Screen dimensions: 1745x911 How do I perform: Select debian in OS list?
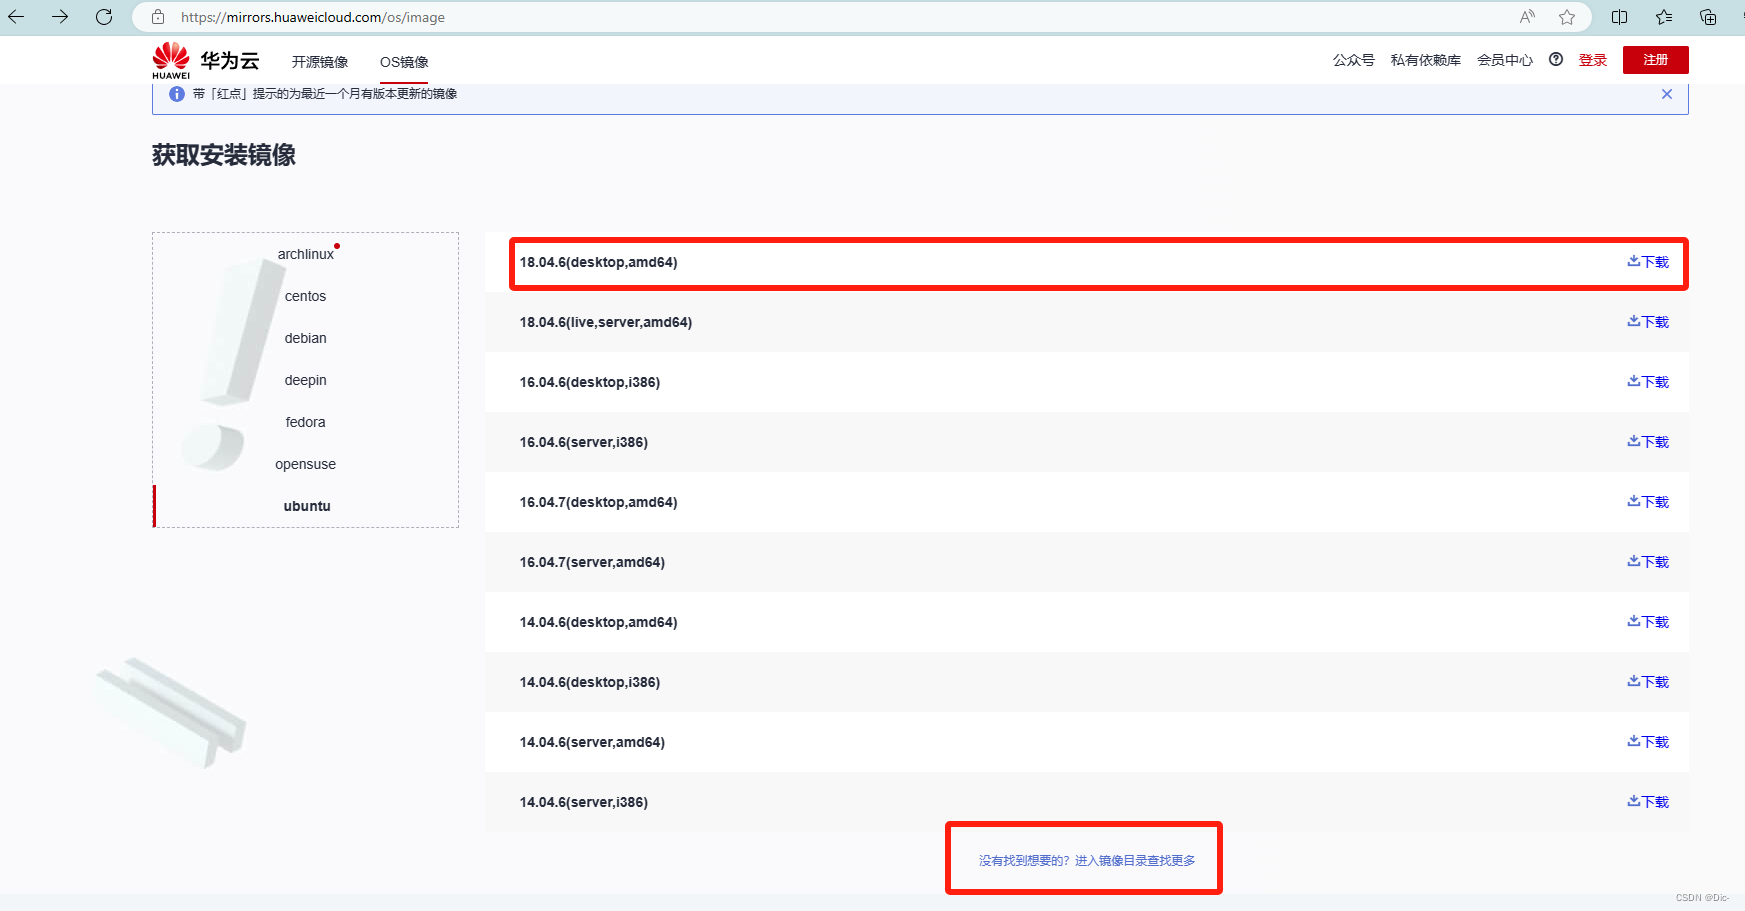(306, 338)
